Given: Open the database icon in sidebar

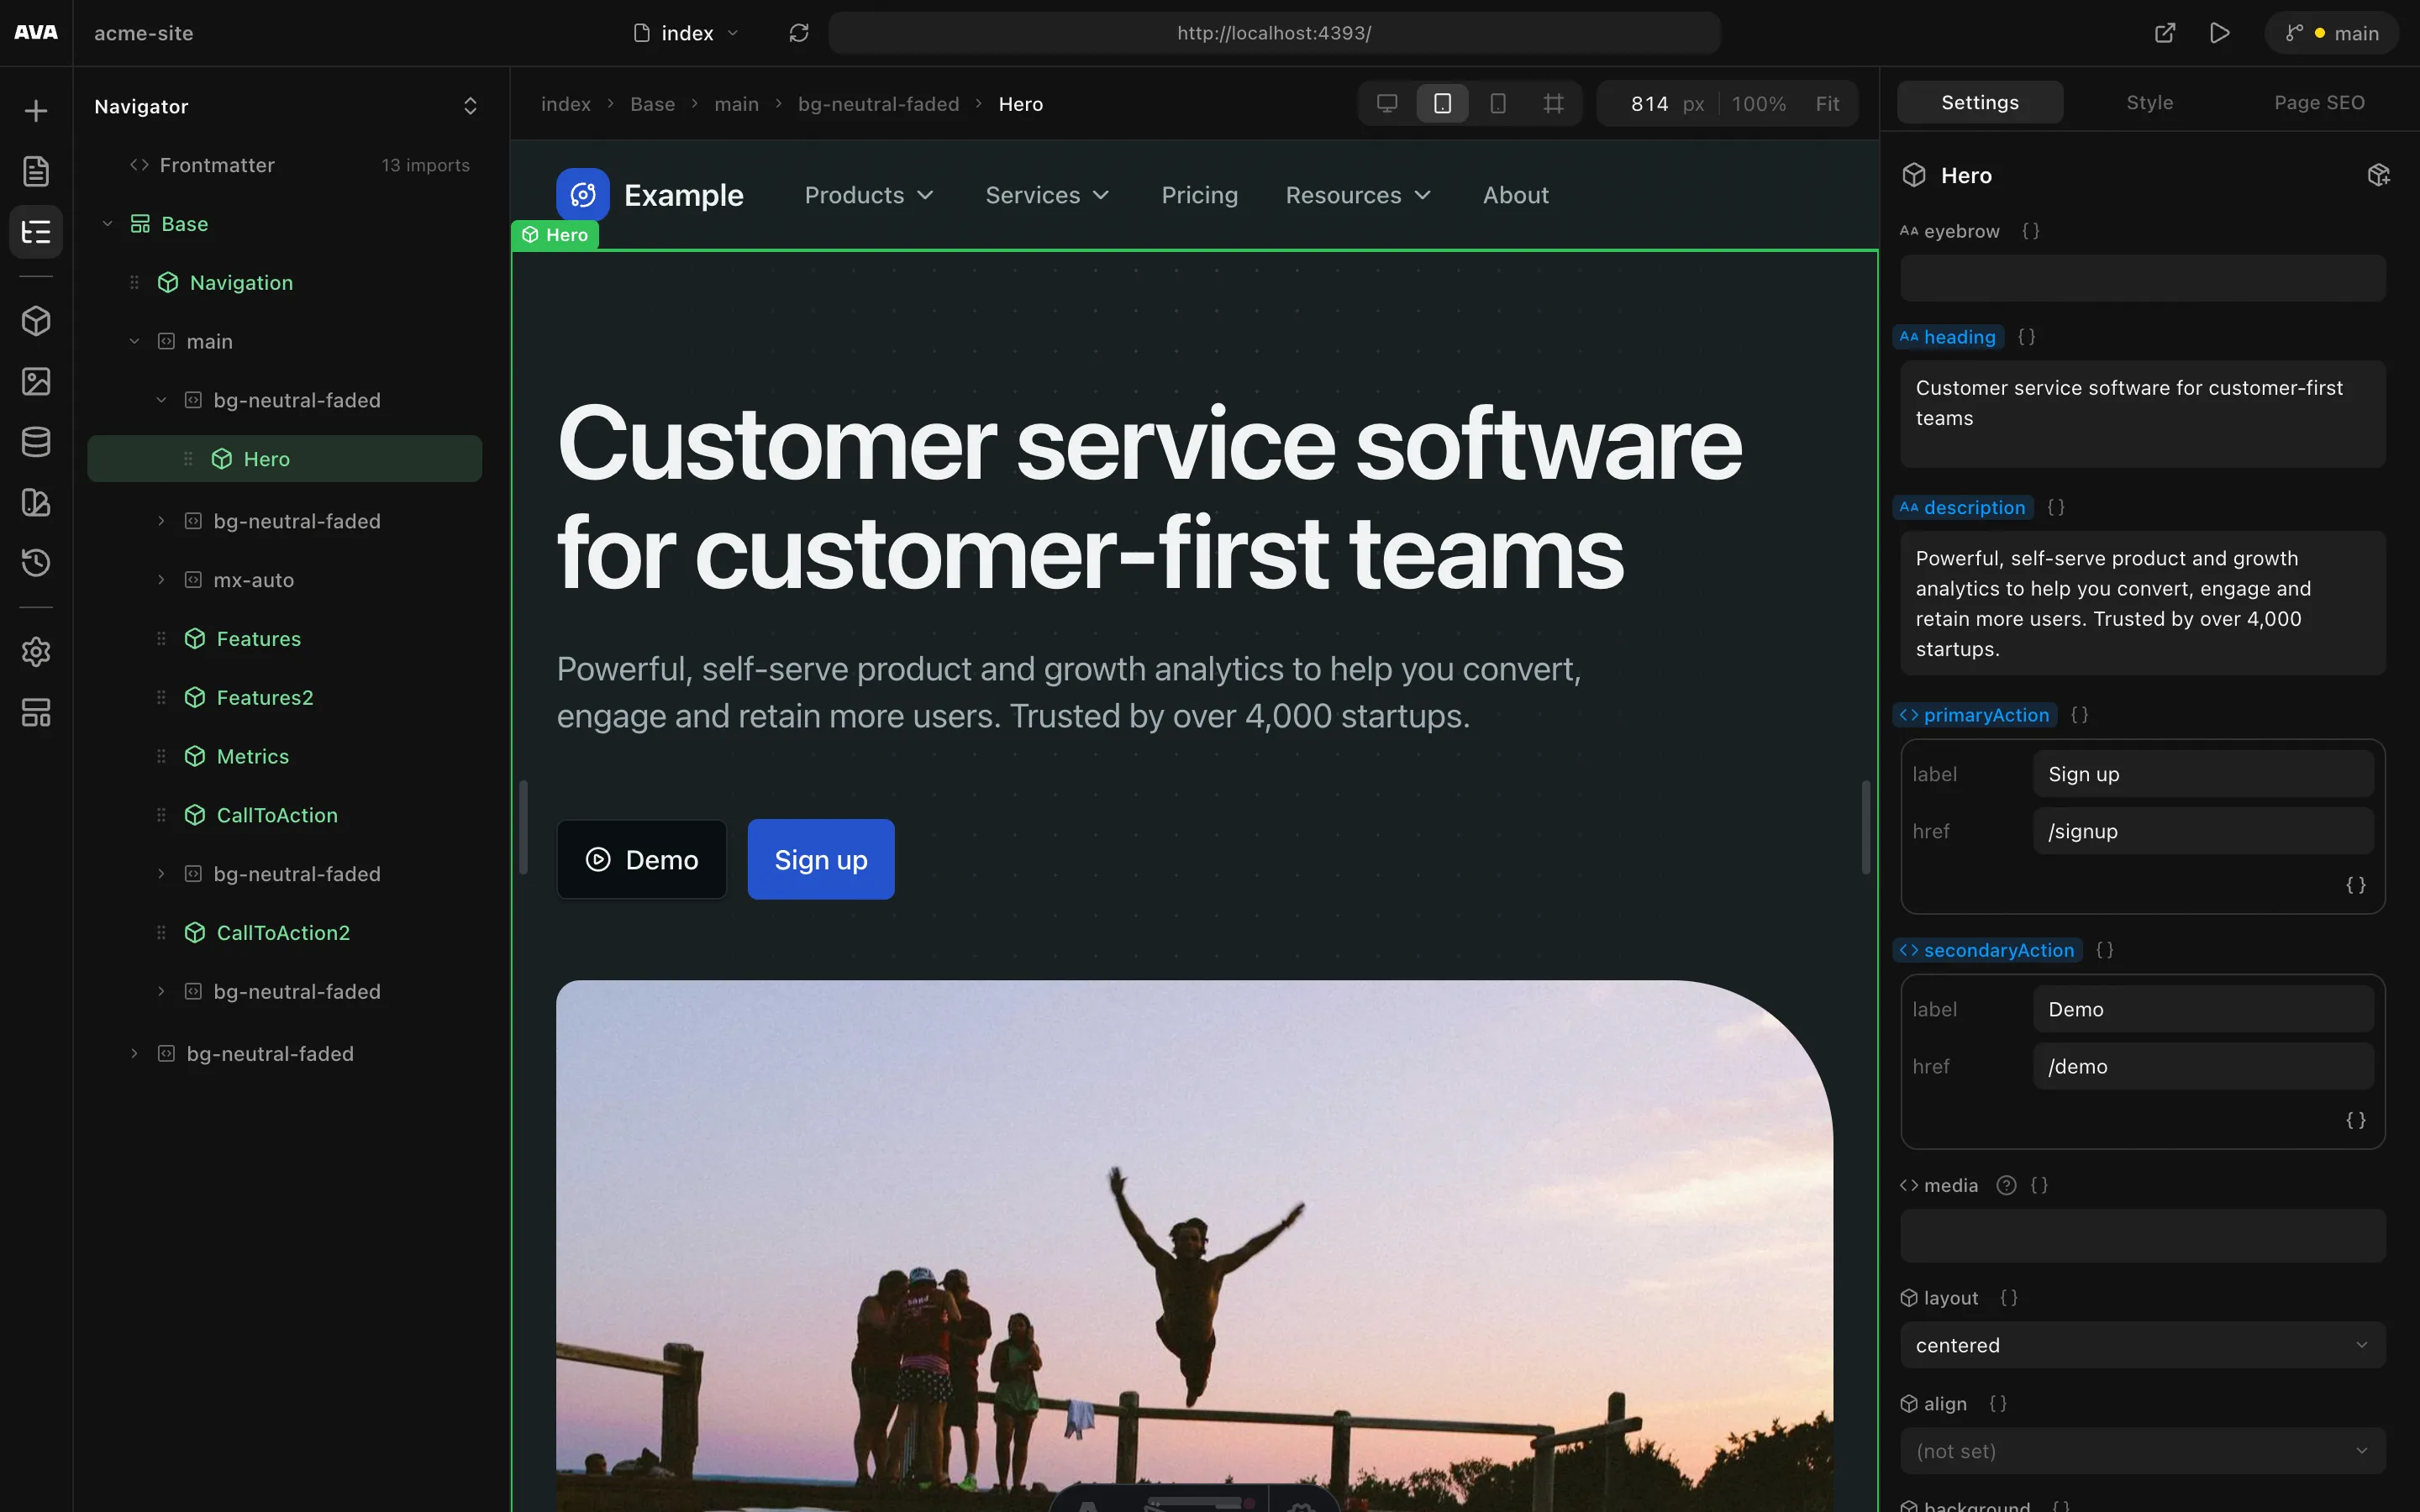Looking at the screenshot, I should point(36,442).
